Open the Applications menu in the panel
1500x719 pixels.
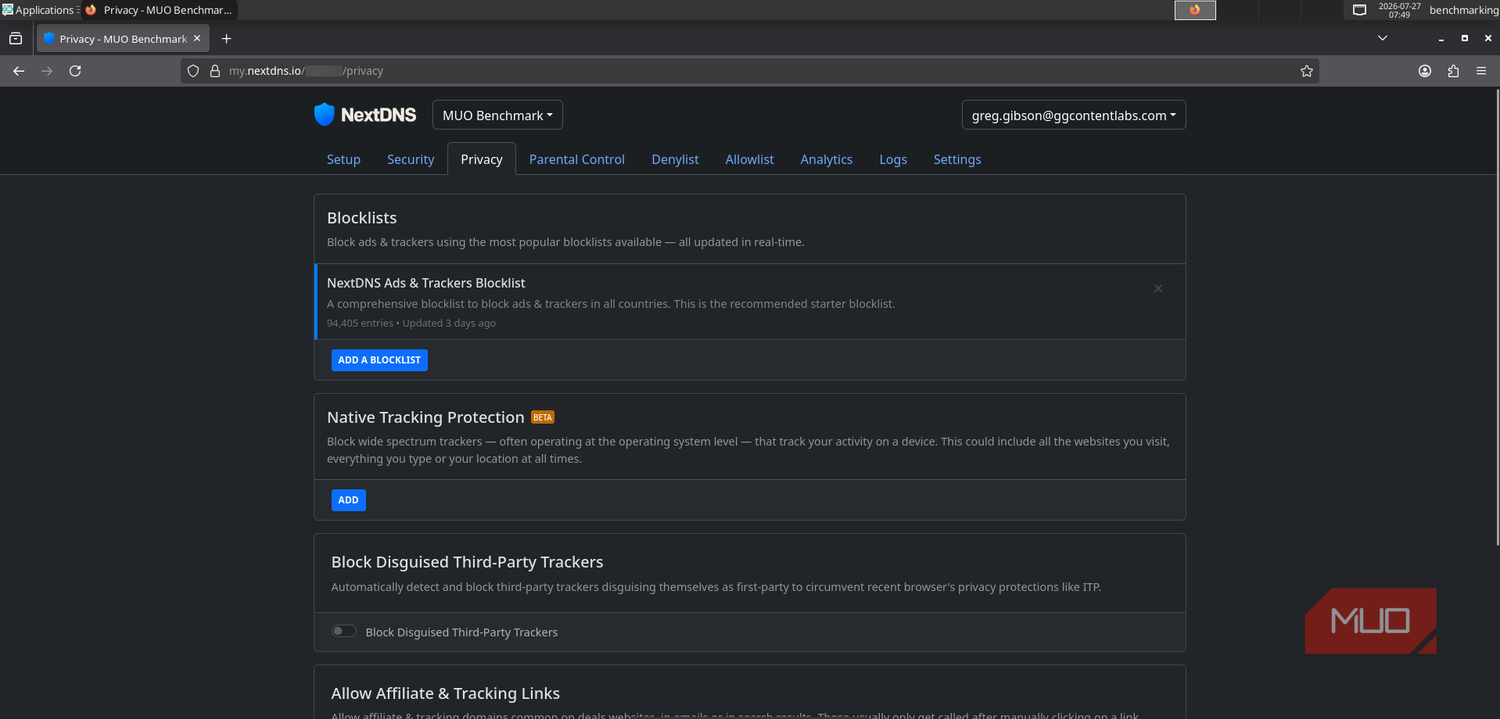pos(39,10)
